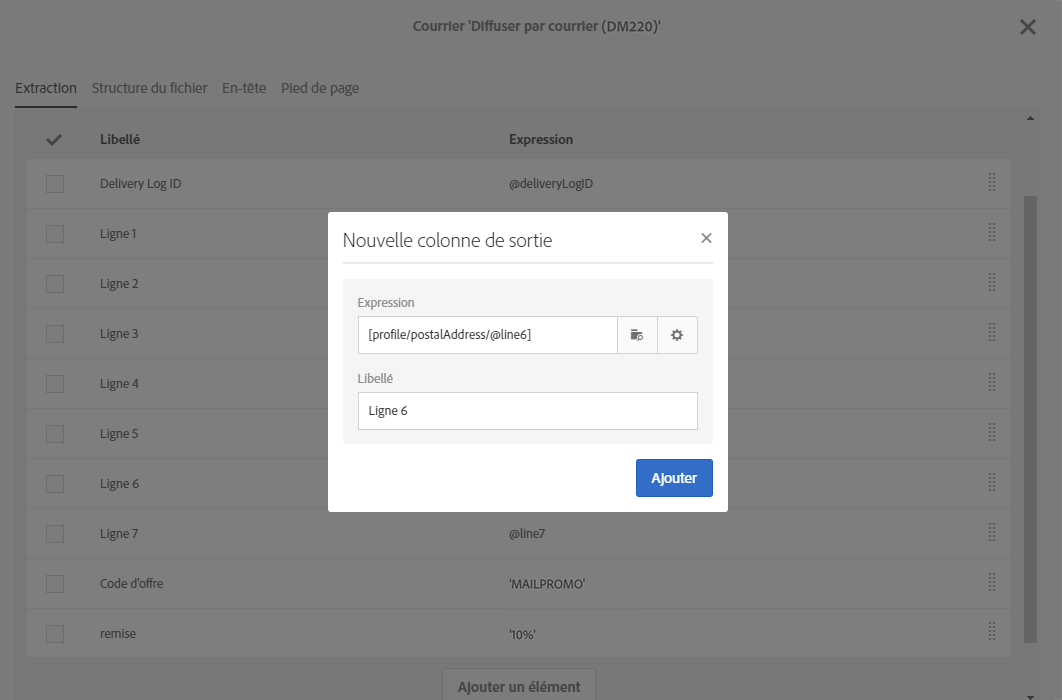This screenshot has width=1062, height=700.
Task: Click the Libellé column header
Action: click(120, 139)
